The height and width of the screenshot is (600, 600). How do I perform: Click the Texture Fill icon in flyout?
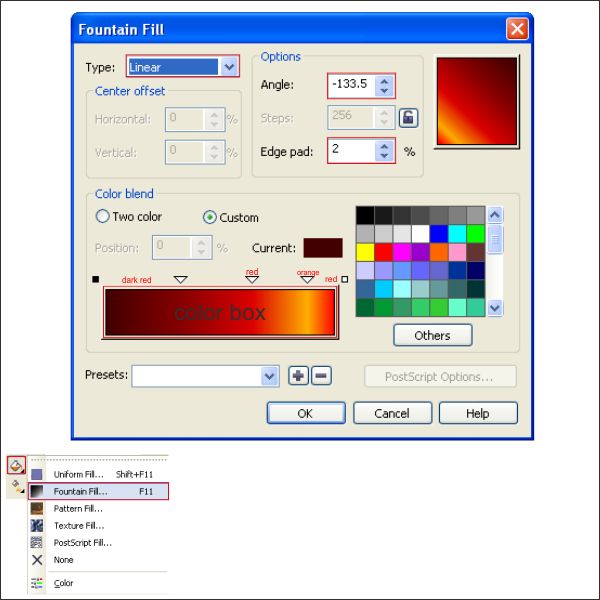pos(37,525)
